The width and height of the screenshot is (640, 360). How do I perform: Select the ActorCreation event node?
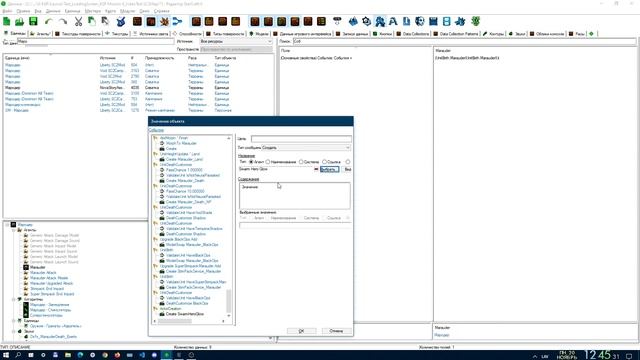pyautogui.click(x=170, y=309)
